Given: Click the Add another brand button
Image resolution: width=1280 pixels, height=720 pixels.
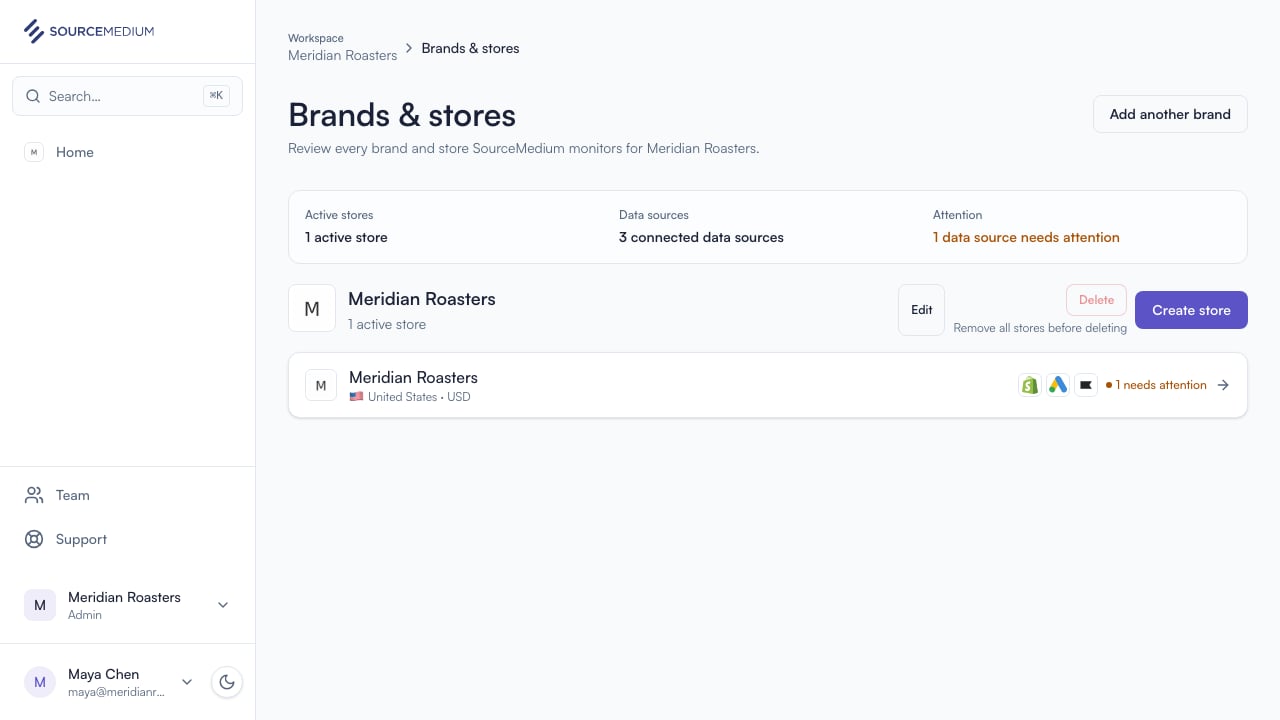Looking at the screenshot, I should click(x=1170, y=114).
